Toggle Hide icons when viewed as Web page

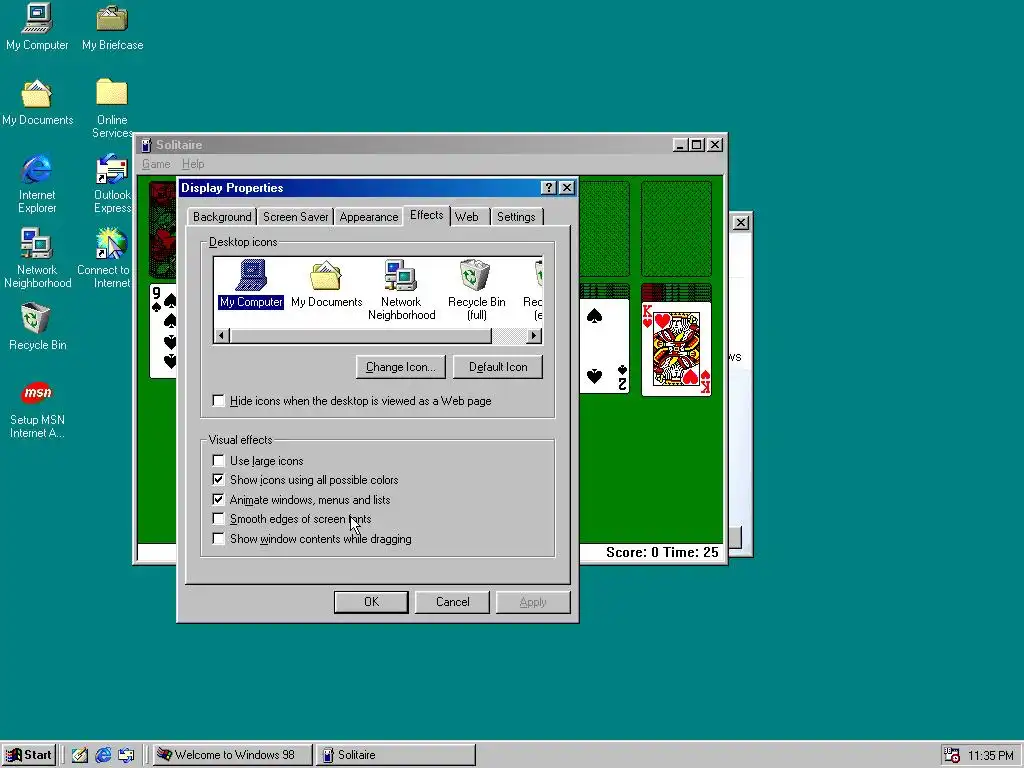pos(218,401)
